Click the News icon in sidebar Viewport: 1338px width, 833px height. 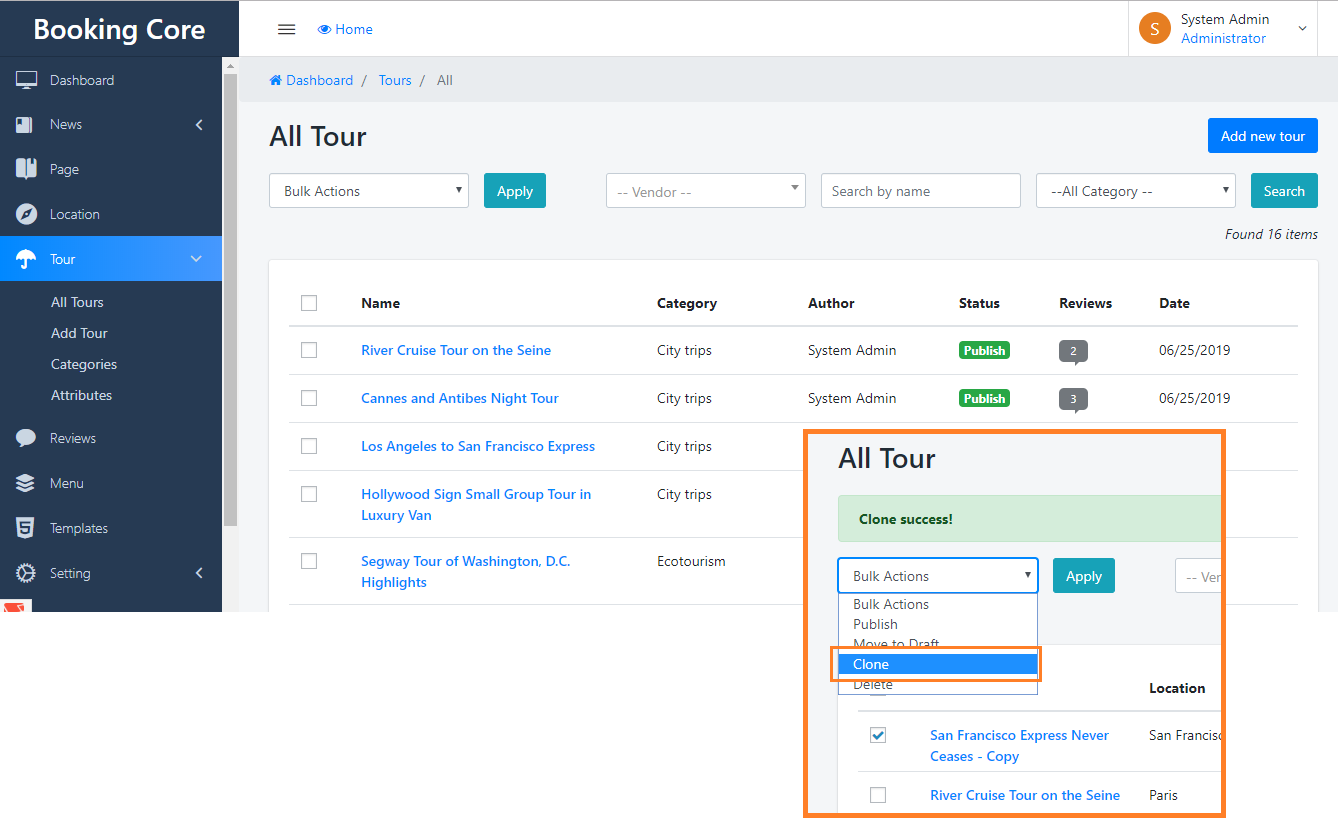pyautogui.click(x=26, y=125)
